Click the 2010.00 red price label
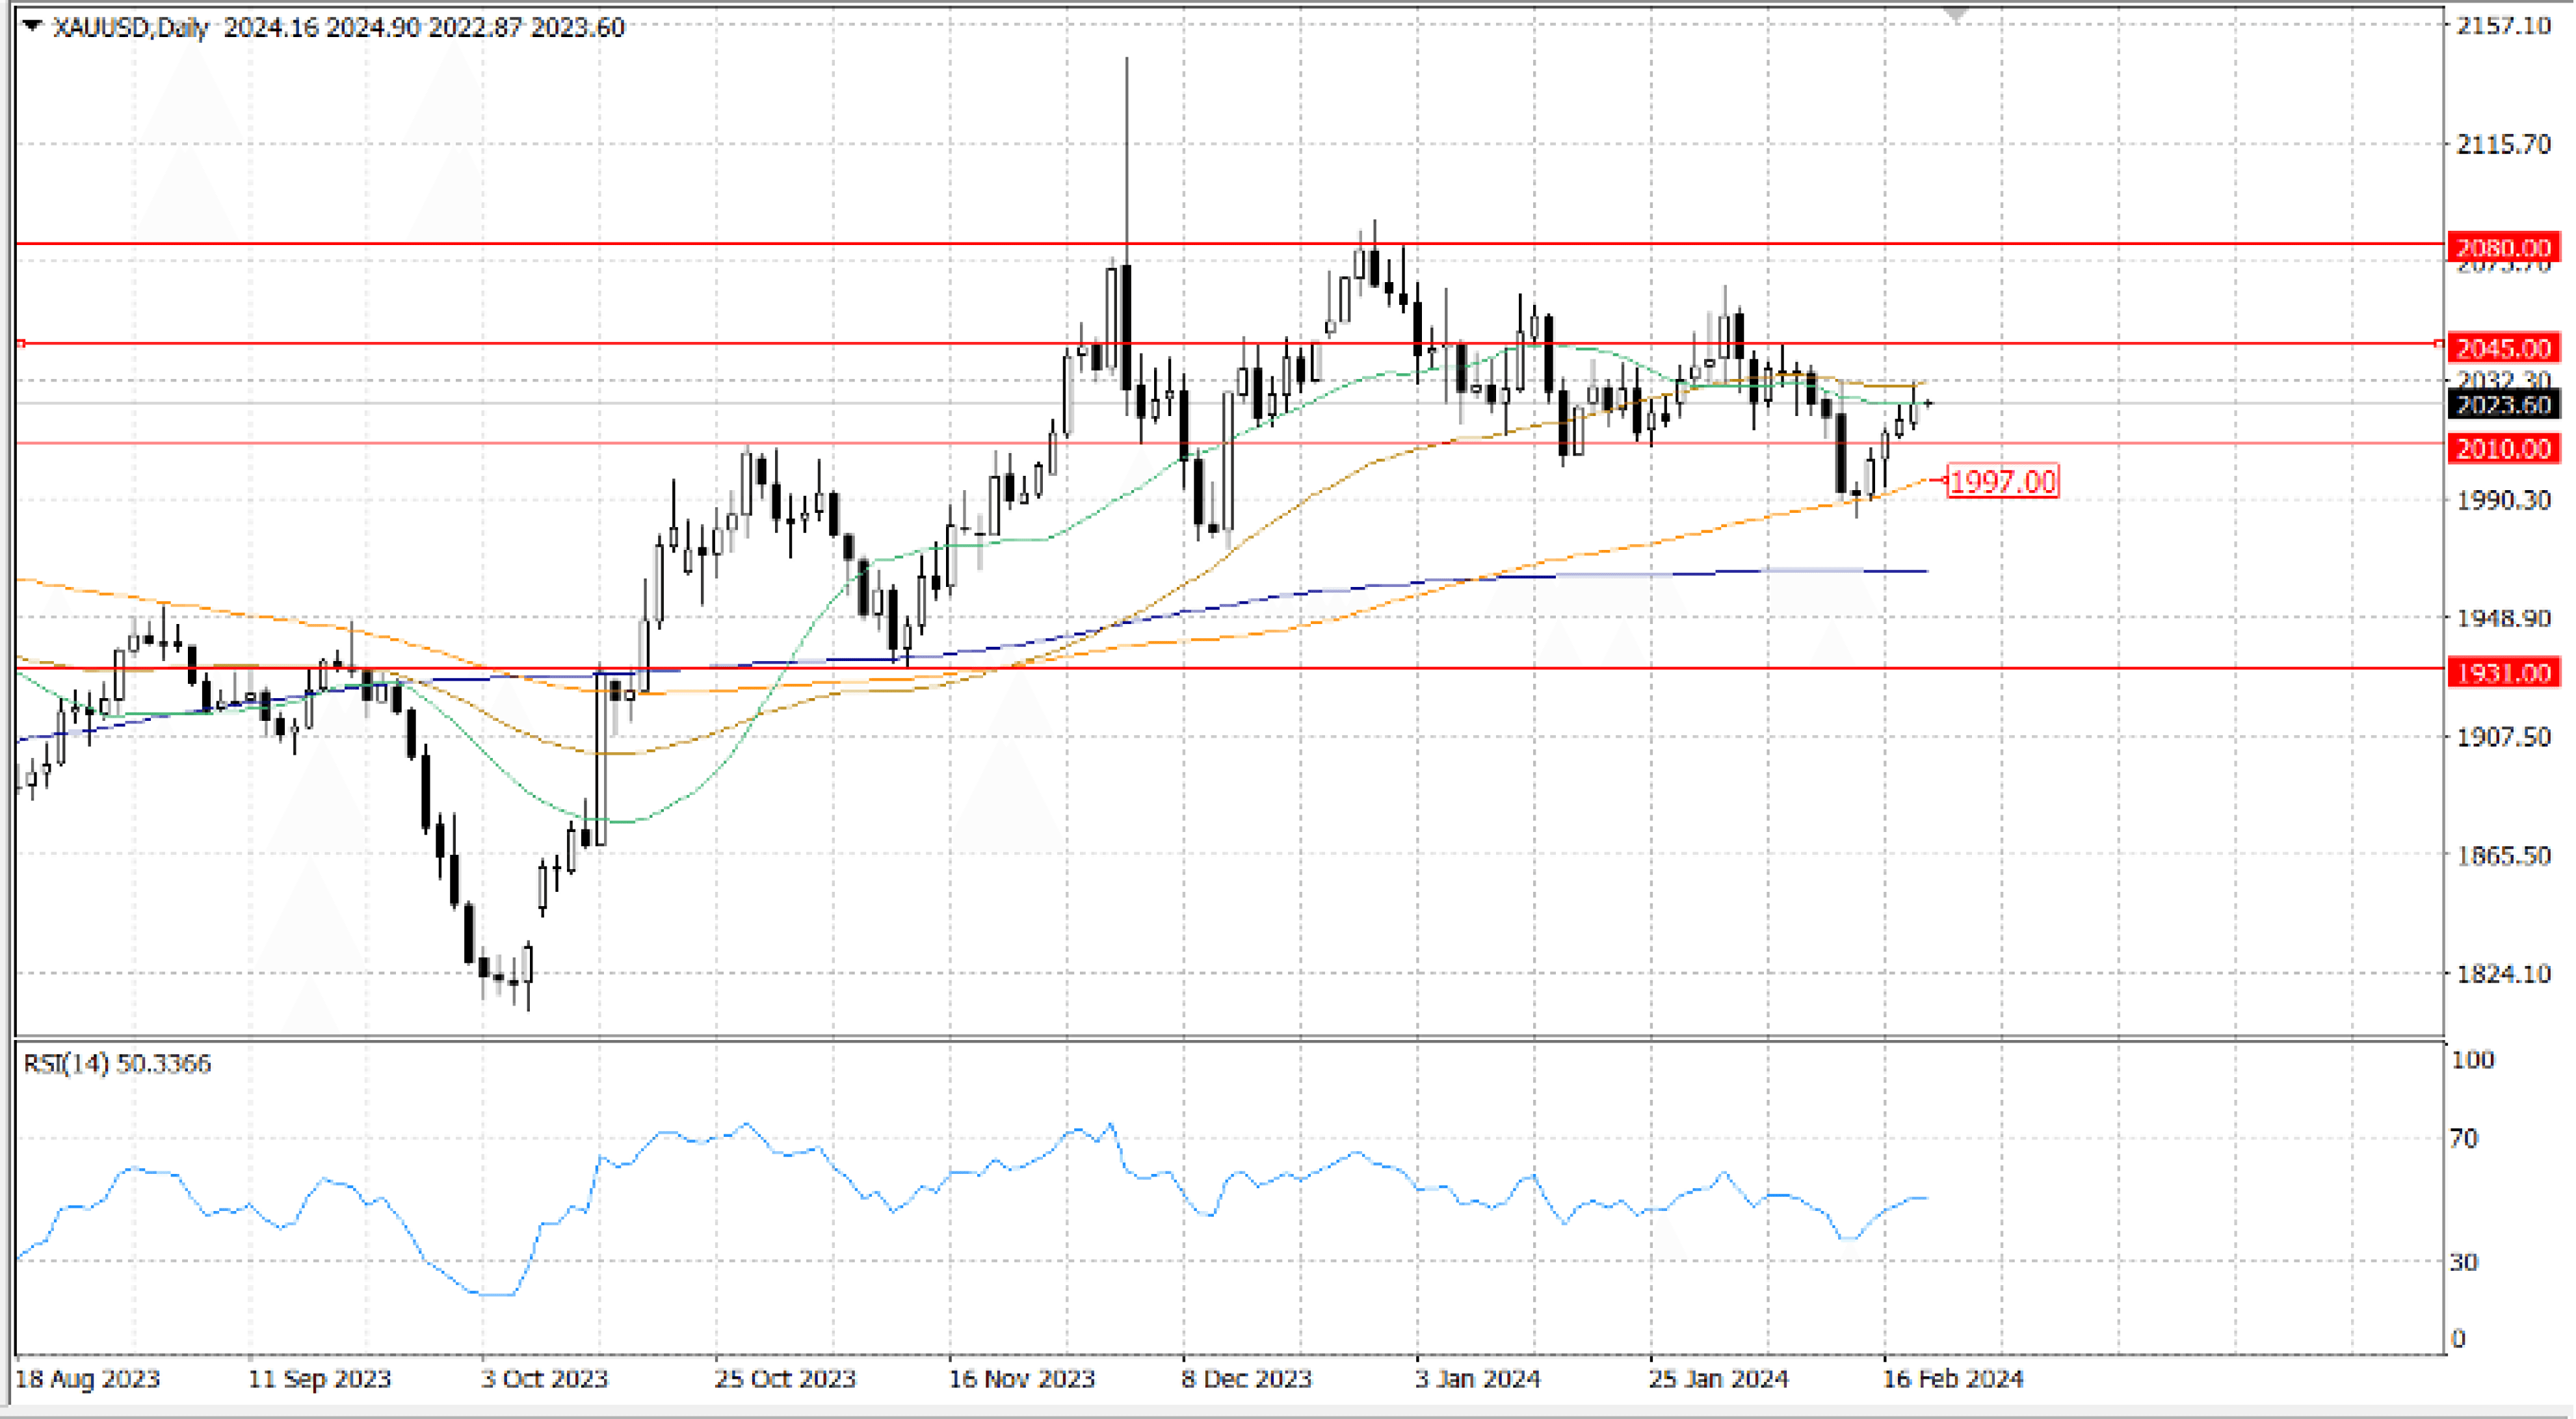The height and width of the screenshot is (1419, 2576). coord(2503,448)
